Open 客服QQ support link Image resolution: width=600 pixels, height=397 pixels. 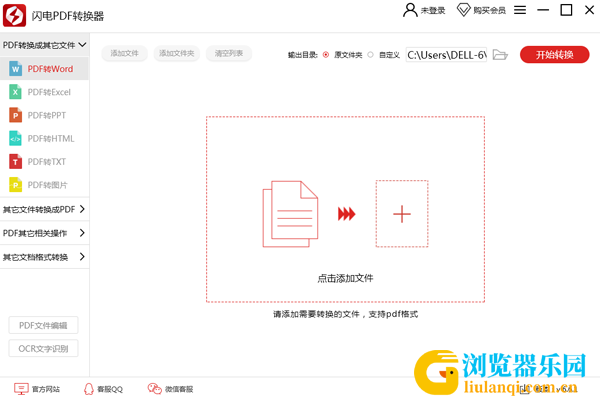tap(110, 389)
